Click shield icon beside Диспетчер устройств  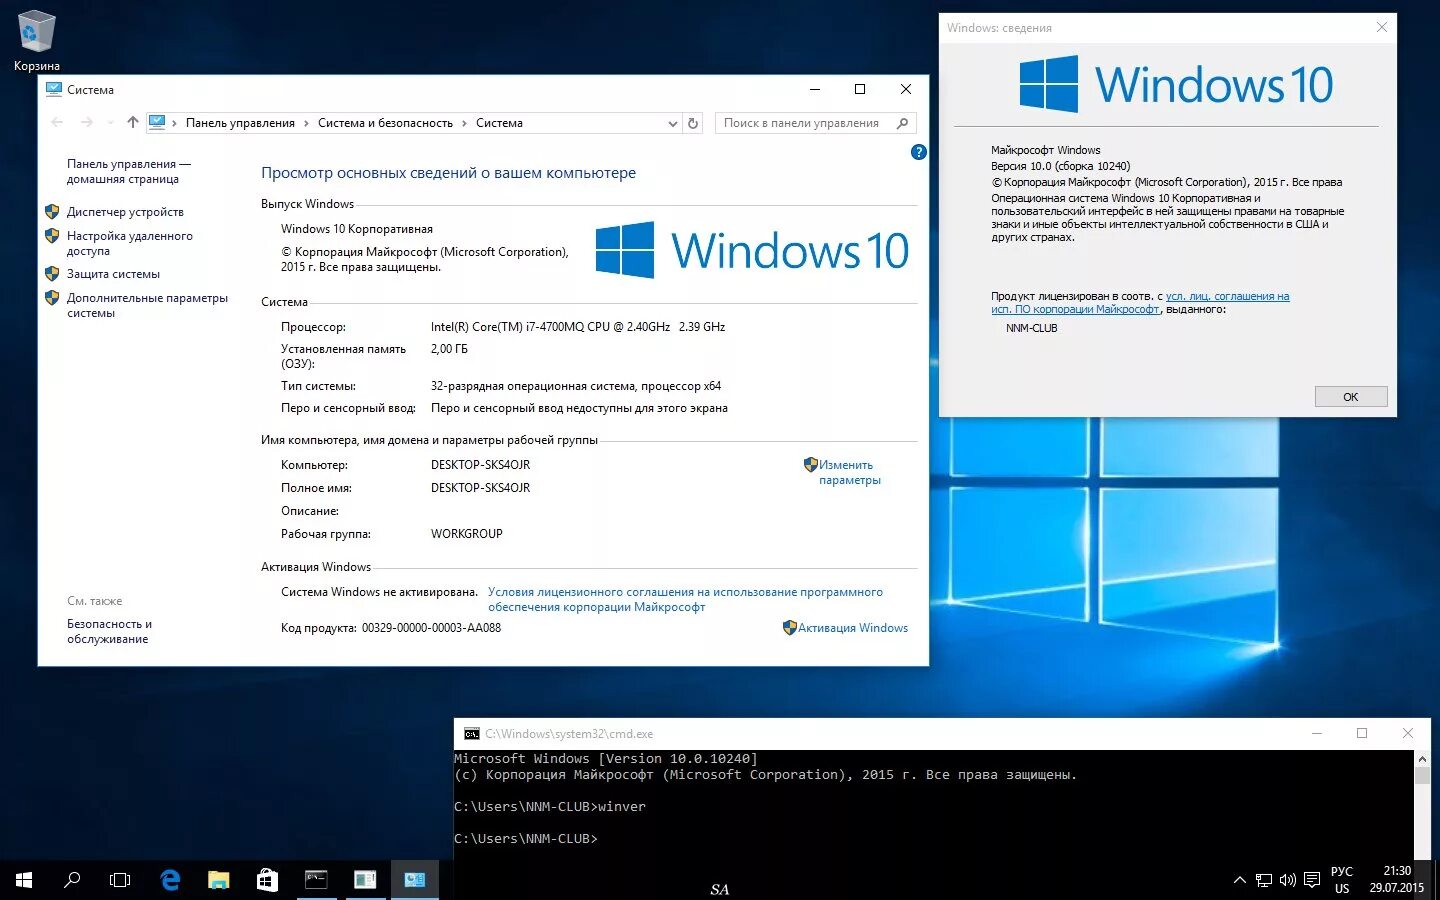[x=52, y=212]
